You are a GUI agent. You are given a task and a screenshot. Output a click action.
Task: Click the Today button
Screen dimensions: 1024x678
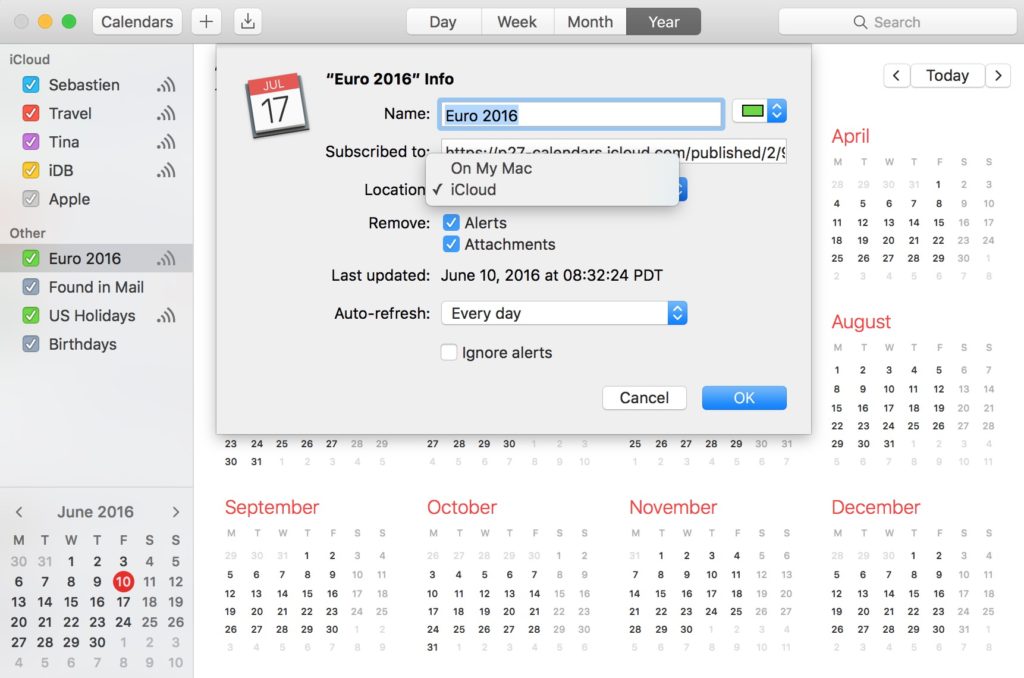click(947, 76)
